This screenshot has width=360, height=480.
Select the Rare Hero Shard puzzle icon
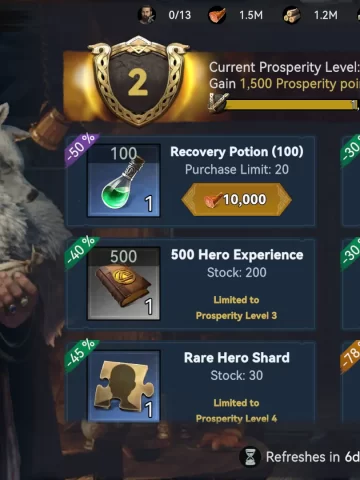tap(124, 386)
